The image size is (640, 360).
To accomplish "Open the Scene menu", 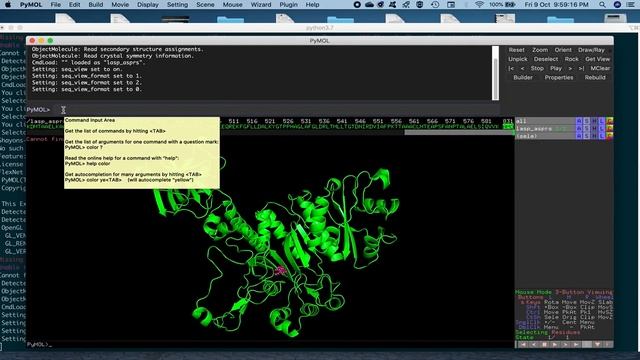I will coord(205,4).
